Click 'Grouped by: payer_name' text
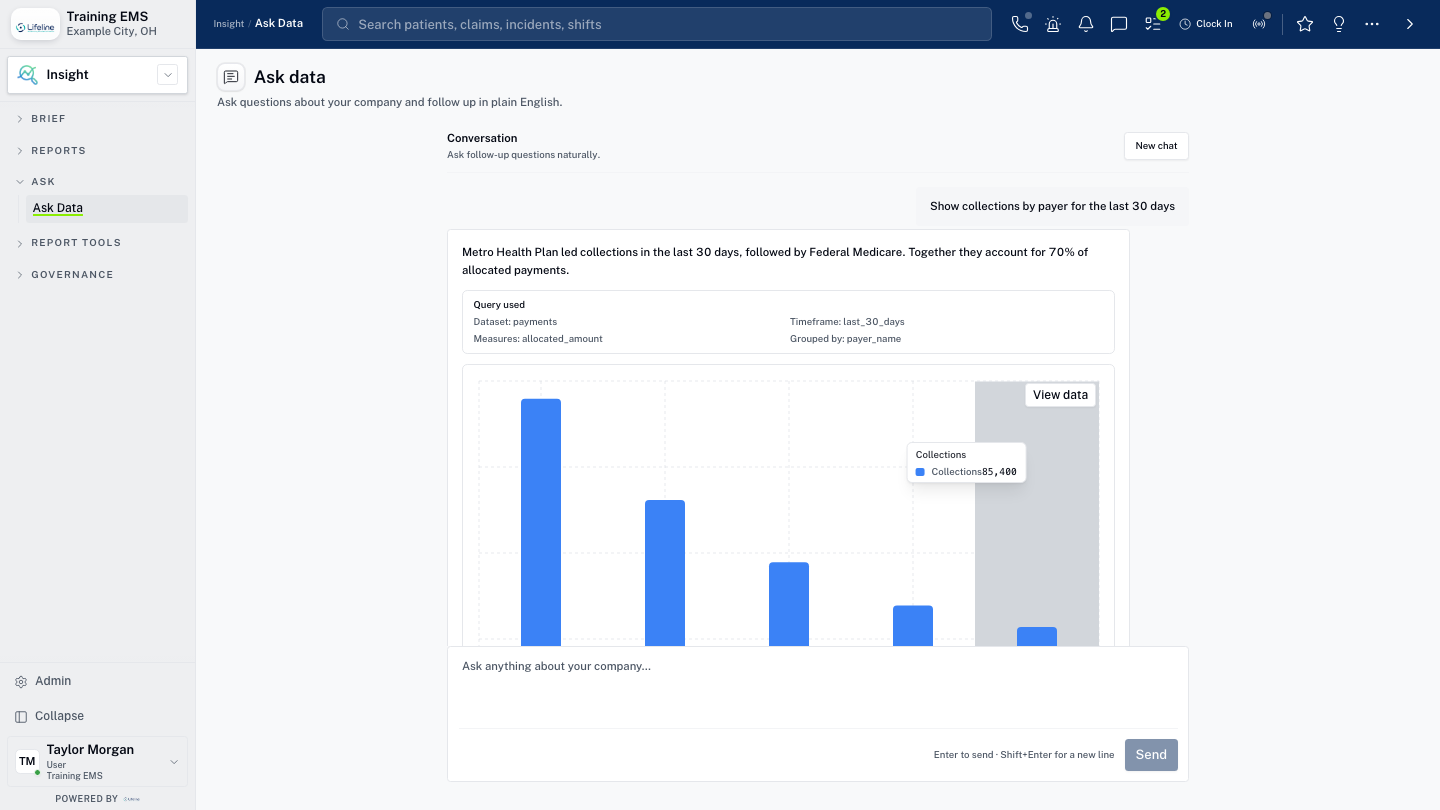The width and height of the screenshot is (1440, 810). 845,339
